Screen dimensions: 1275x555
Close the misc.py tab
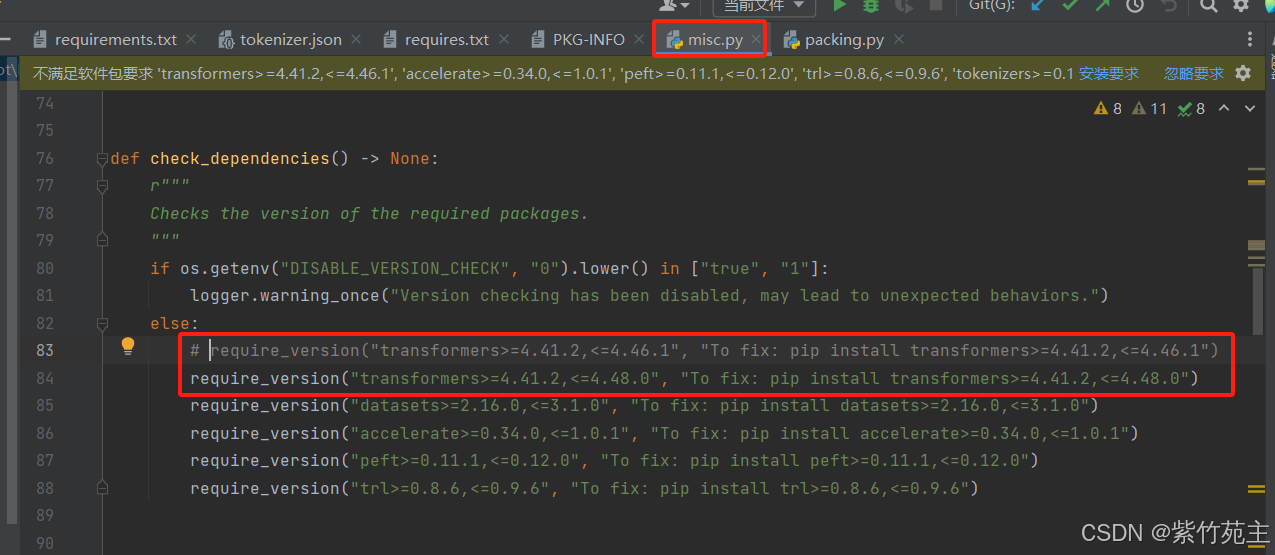coord(757,40)
